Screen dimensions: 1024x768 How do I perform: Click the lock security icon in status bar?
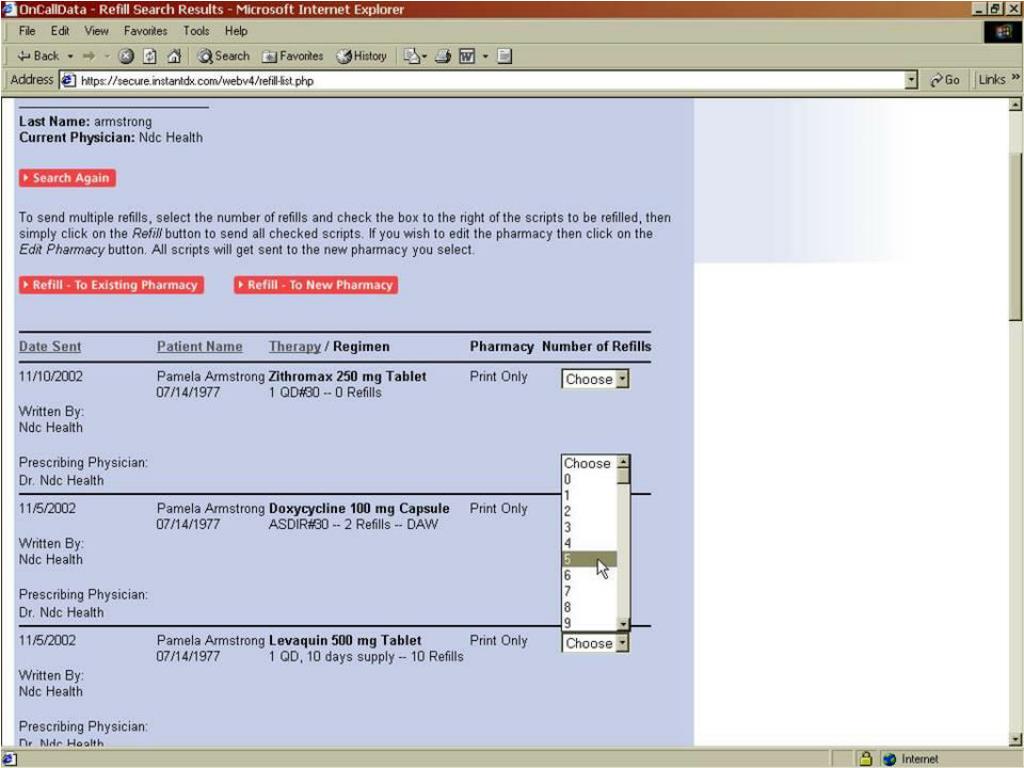click(866, 758)
